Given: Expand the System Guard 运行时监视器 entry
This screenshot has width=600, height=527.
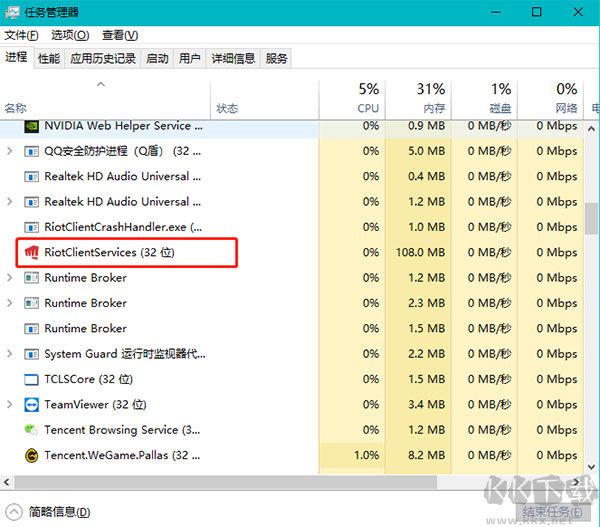Looking at the screenshot, I should pos(10,354).
